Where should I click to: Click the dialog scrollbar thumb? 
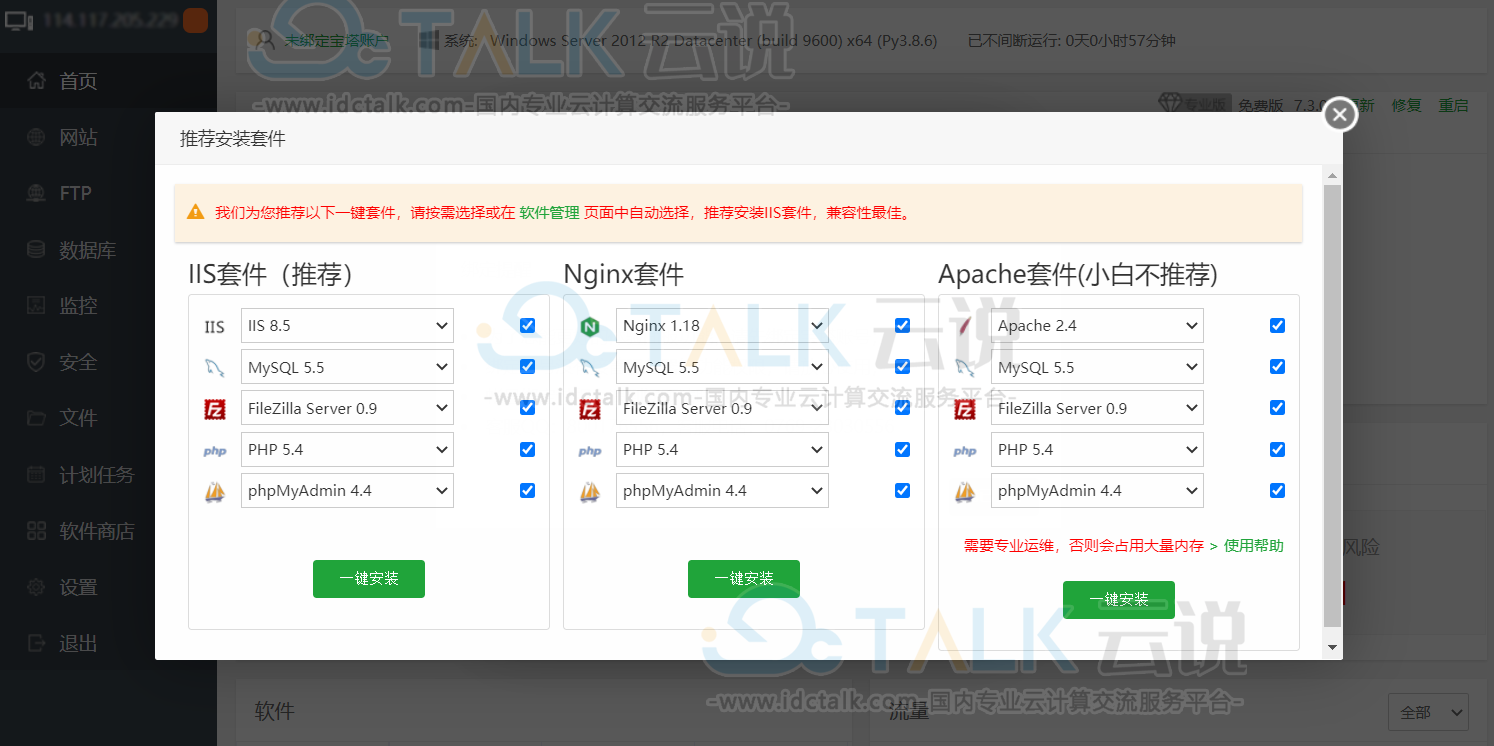(1332, 405)
